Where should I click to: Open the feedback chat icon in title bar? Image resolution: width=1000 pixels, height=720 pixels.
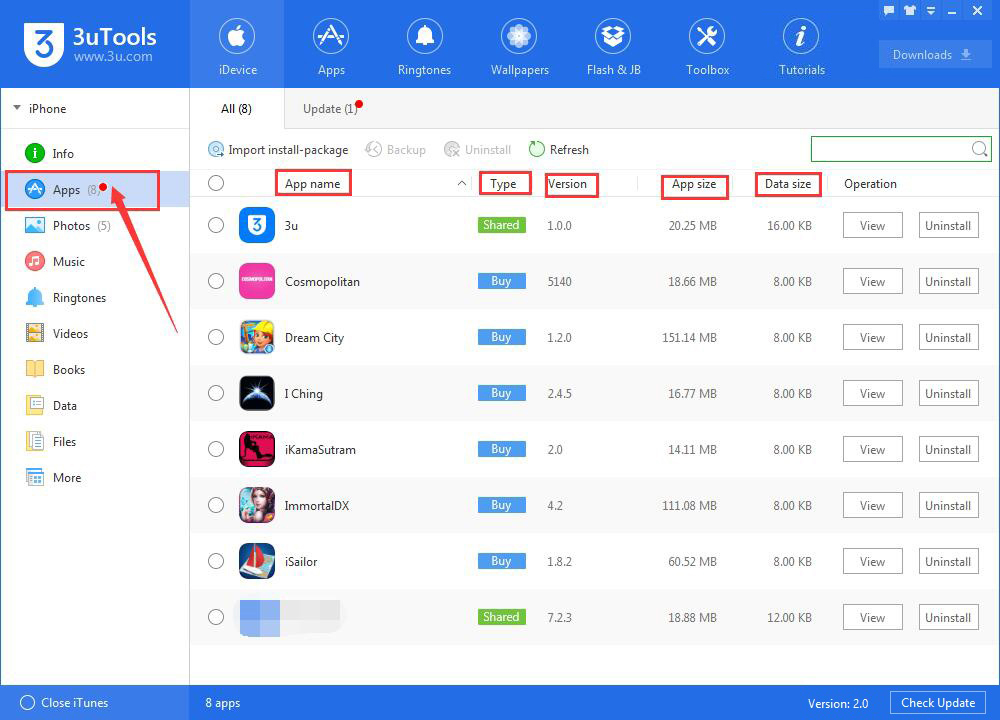tap(889, 10)
